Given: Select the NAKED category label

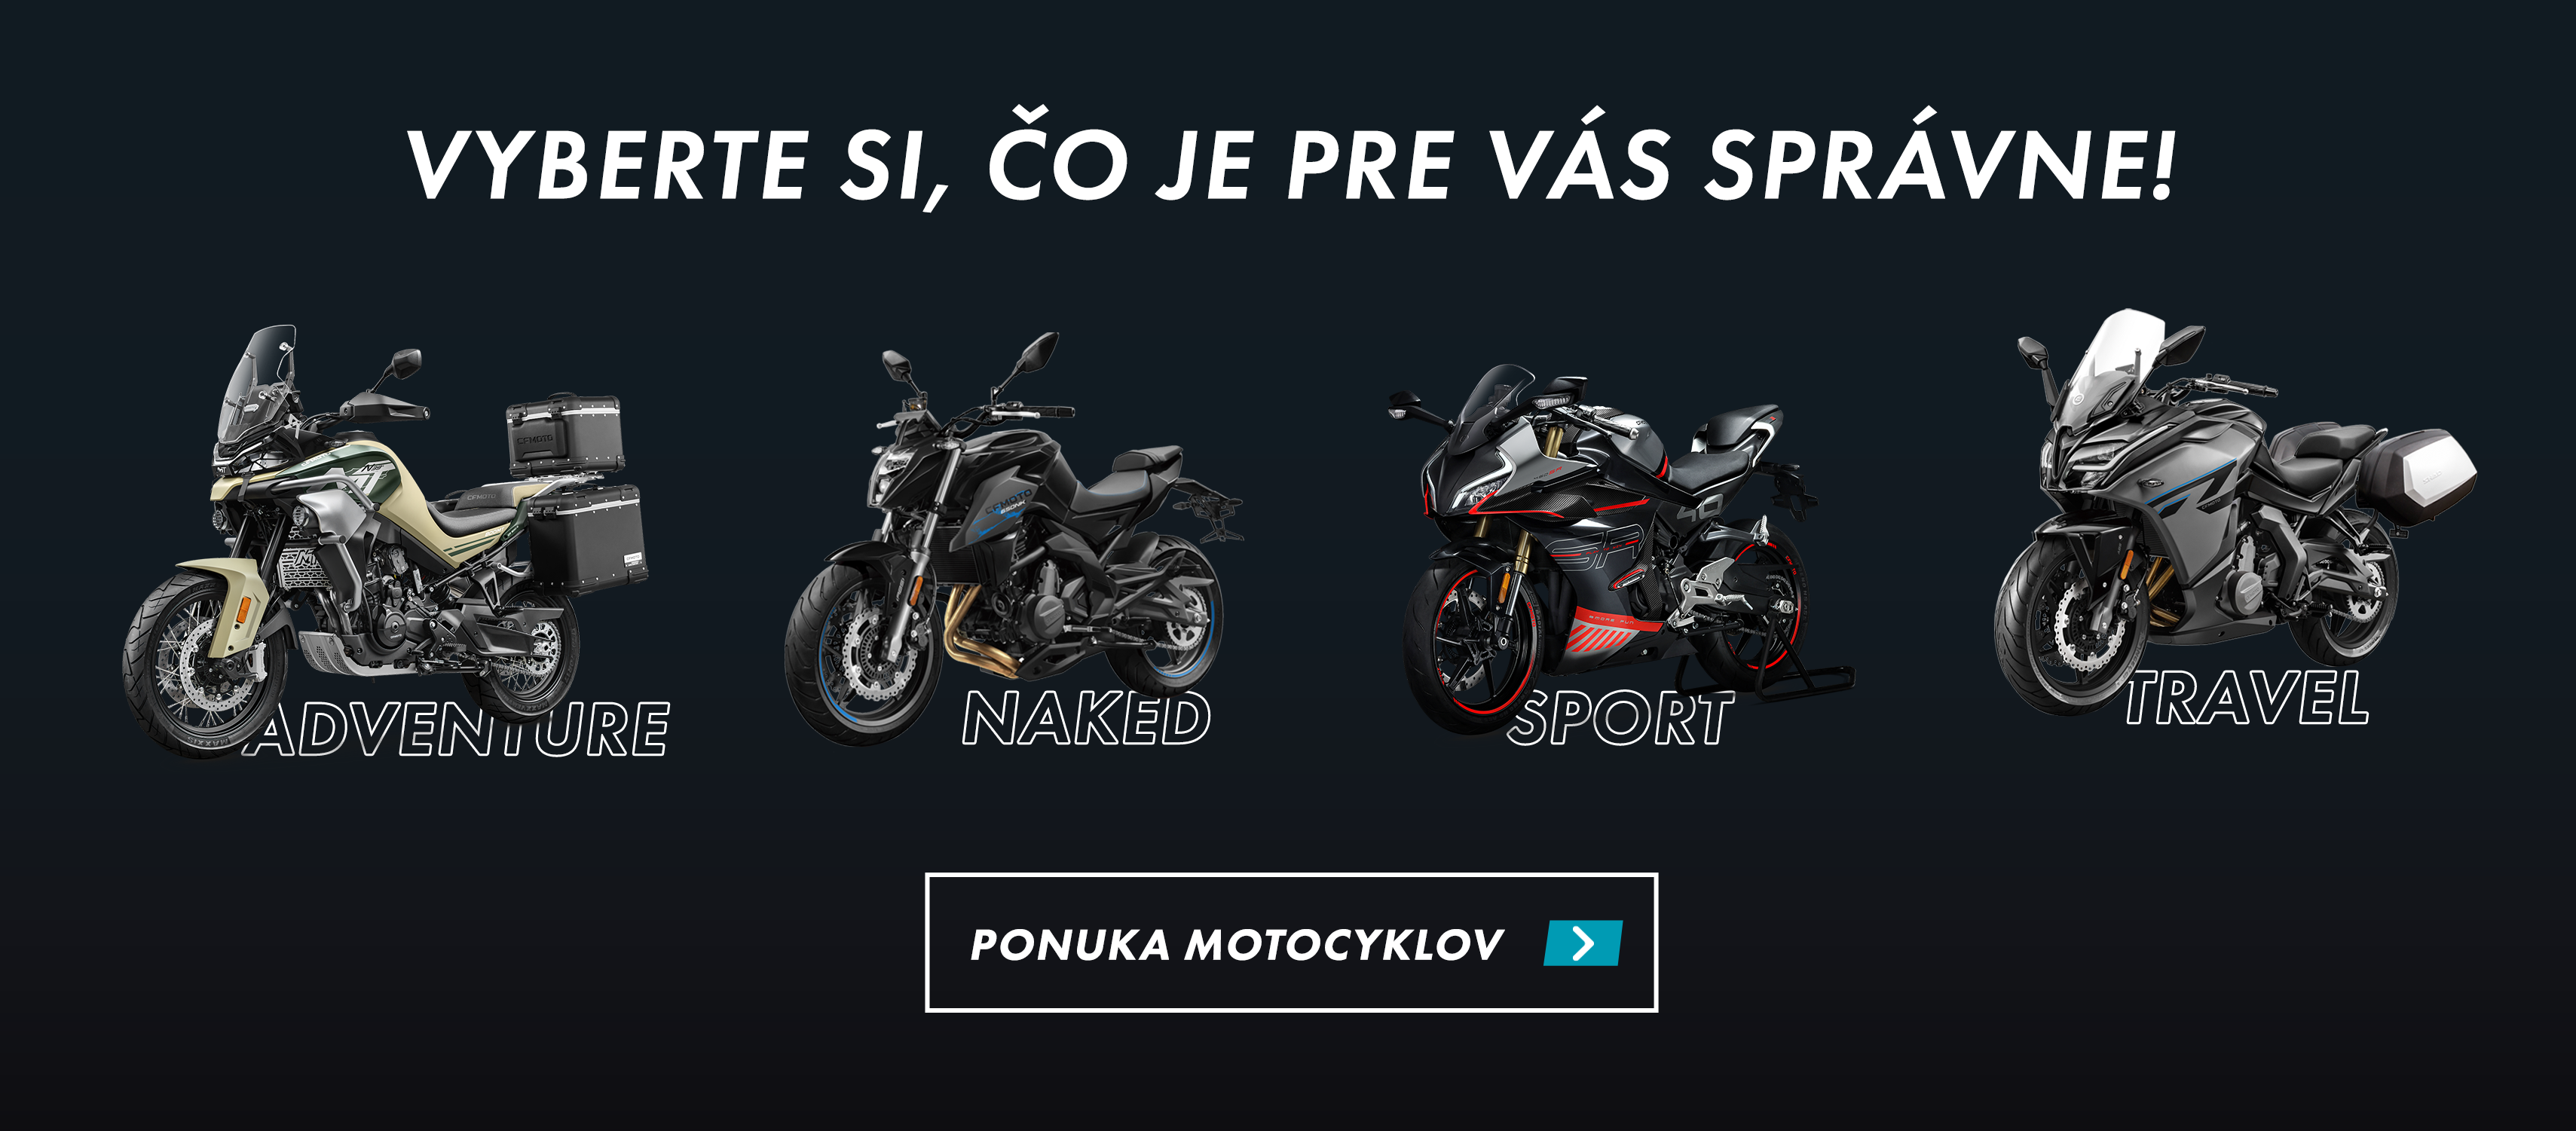Looking at the screenshot, I should (x=1086, y=718).
